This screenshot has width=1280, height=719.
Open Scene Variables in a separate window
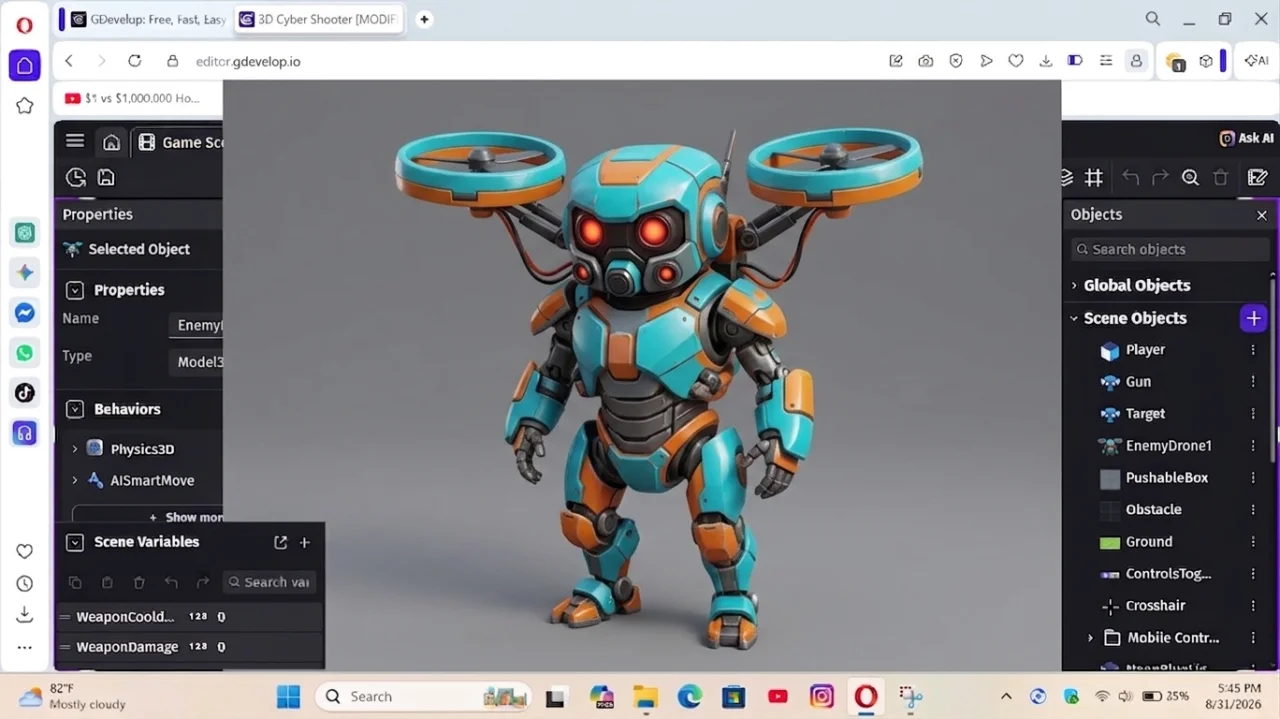pyautogui.click(x=280, y=542)
